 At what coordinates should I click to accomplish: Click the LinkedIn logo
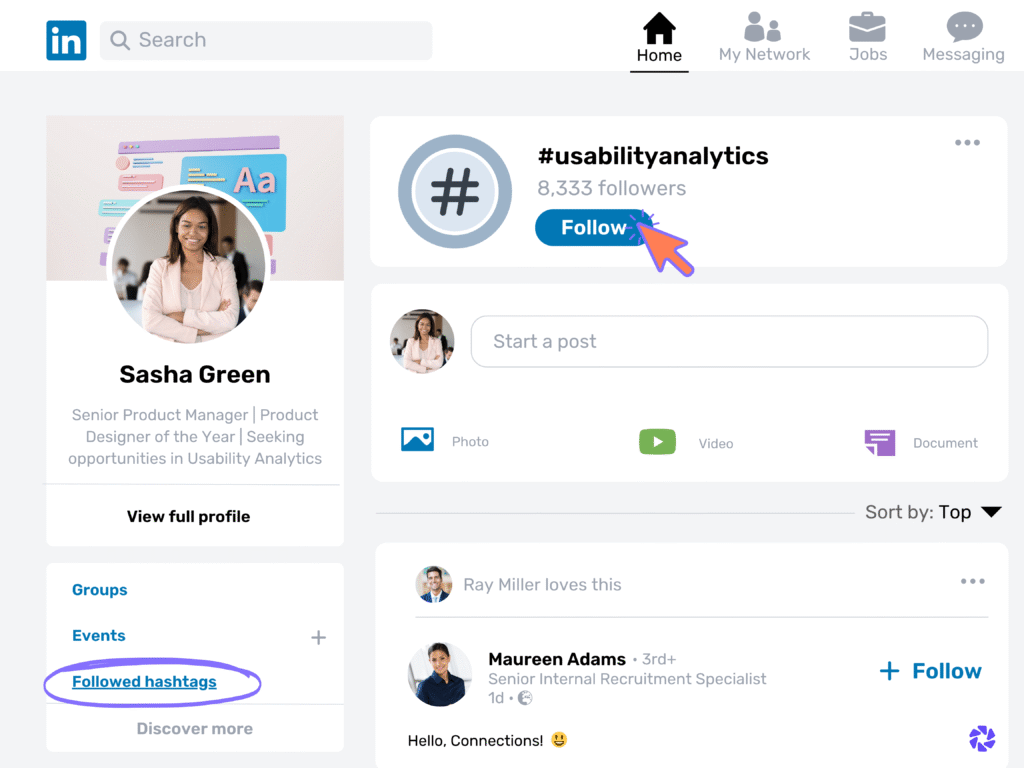pyautogui.click(x=66, y=40)
